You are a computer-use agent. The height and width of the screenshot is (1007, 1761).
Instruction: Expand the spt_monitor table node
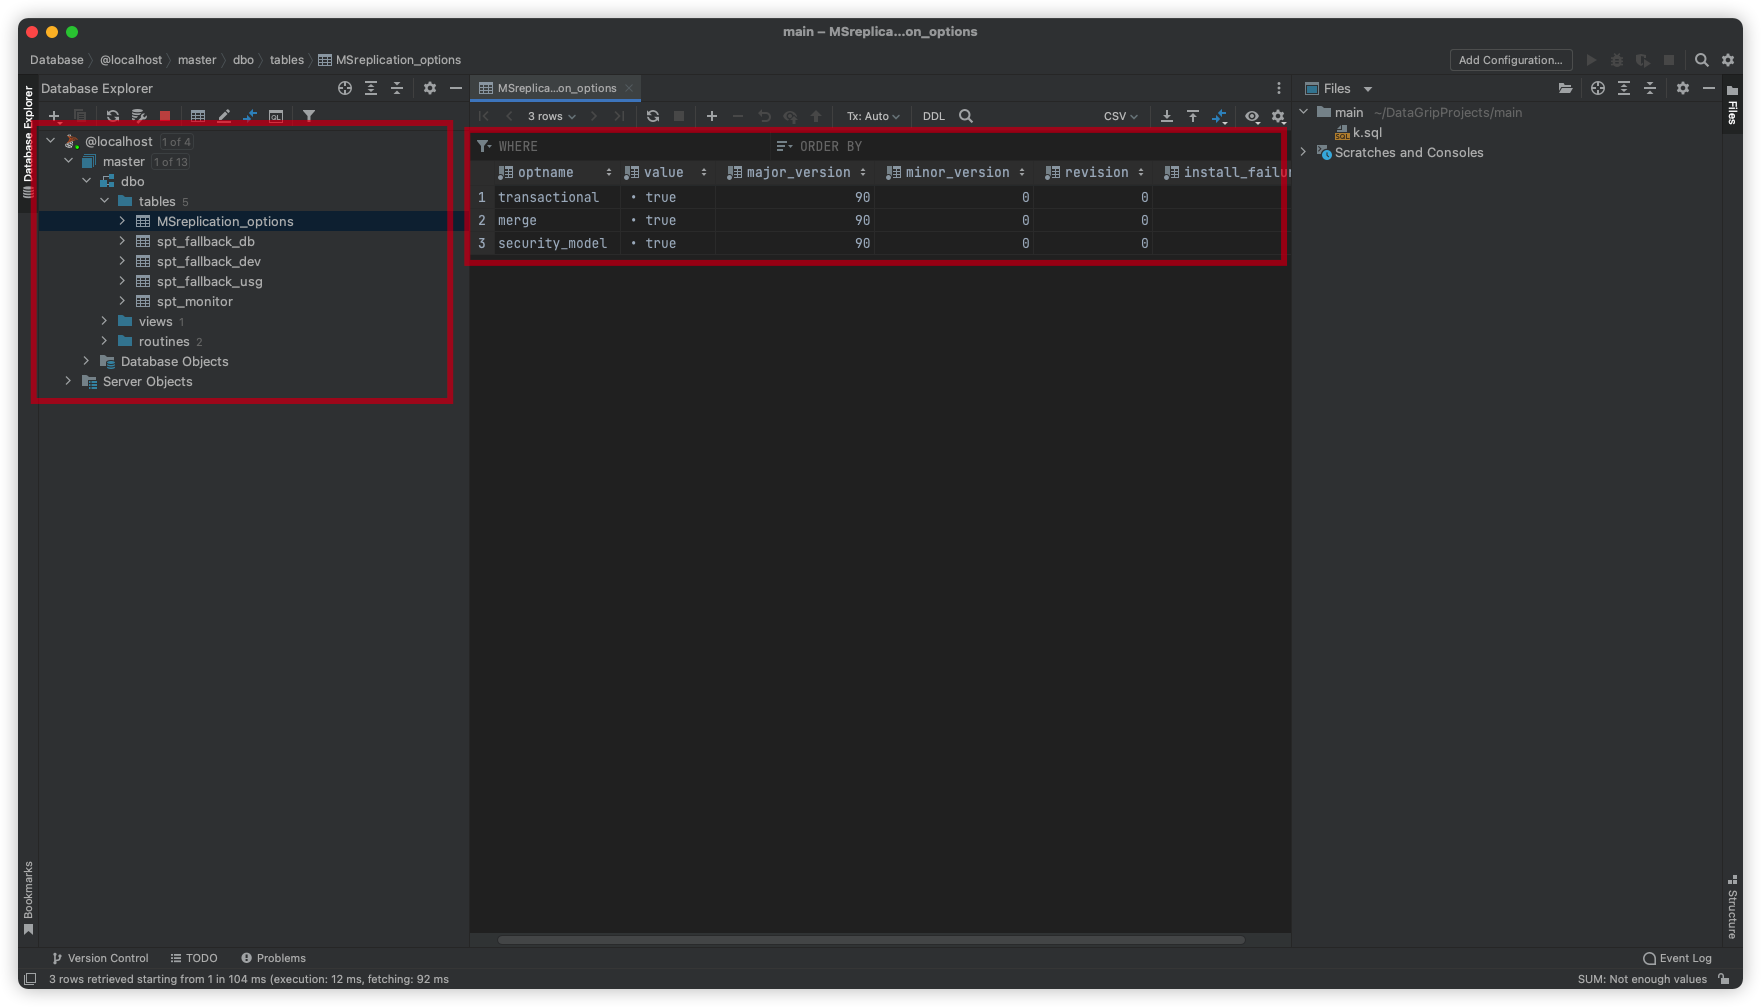pyautogui.click(x=122, y=301)
